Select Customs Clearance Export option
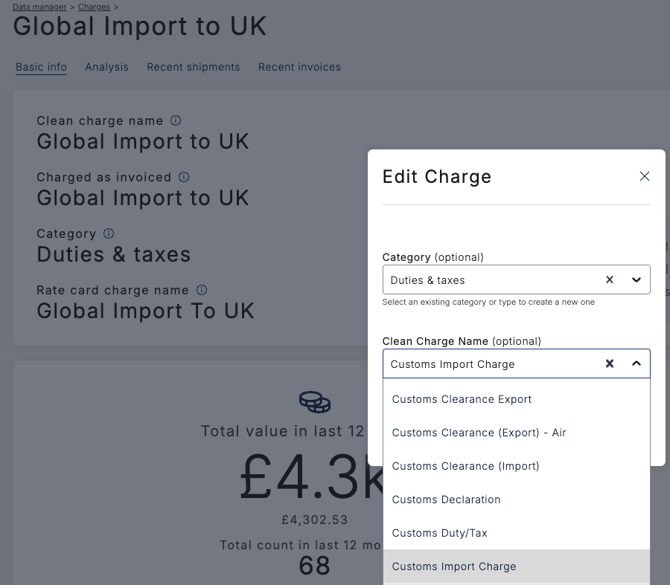Screen dimensions: 670x585 click(461, 399)
